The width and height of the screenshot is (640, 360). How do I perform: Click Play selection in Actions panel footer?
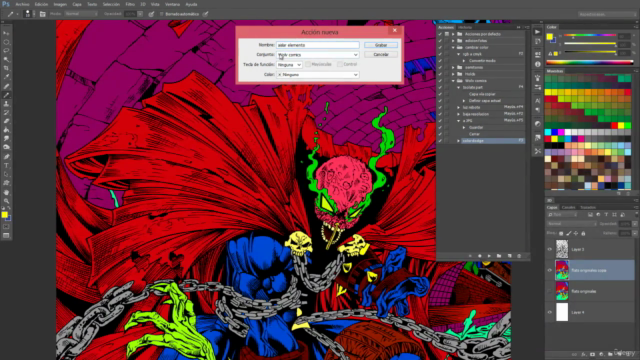(489, 256)
